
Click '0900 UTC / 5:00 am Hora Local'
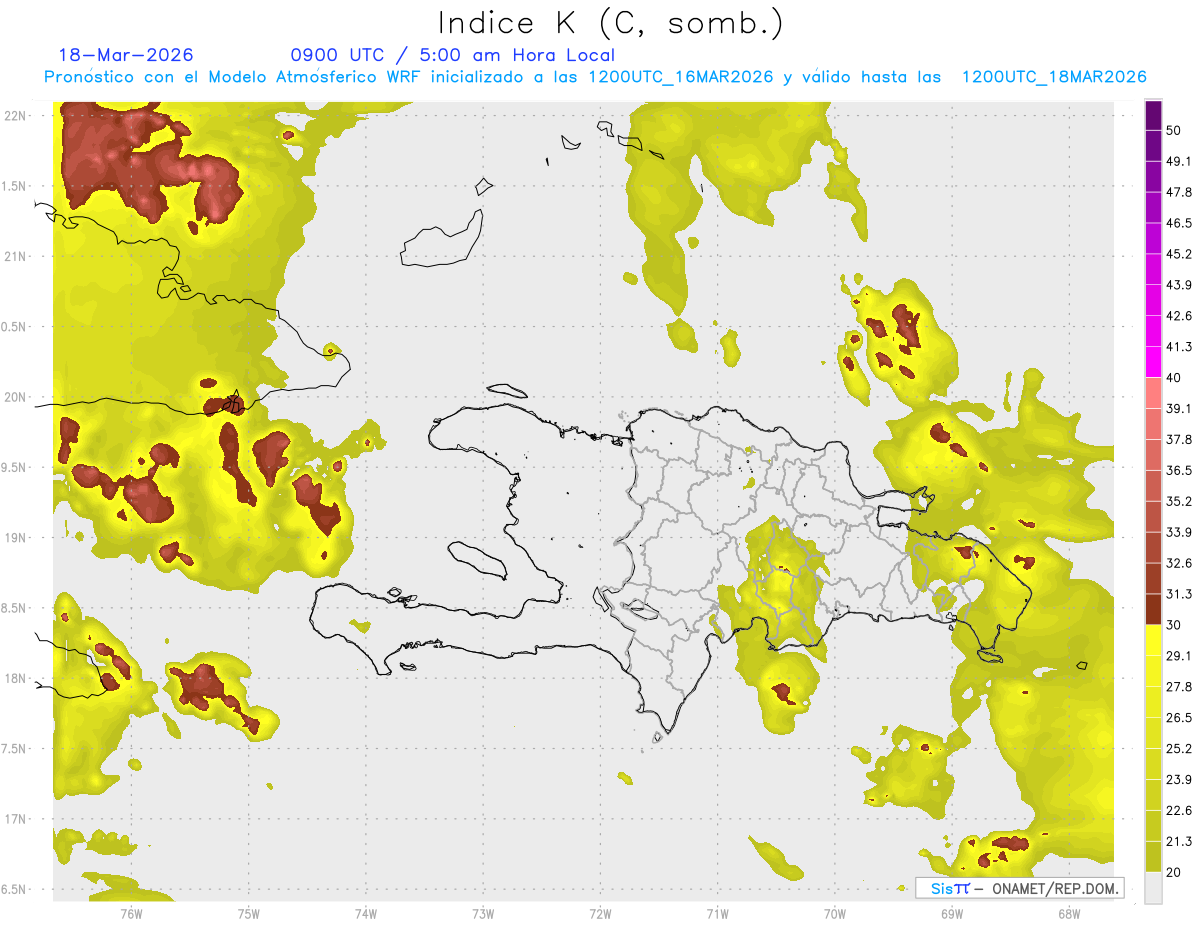point(452,55)
